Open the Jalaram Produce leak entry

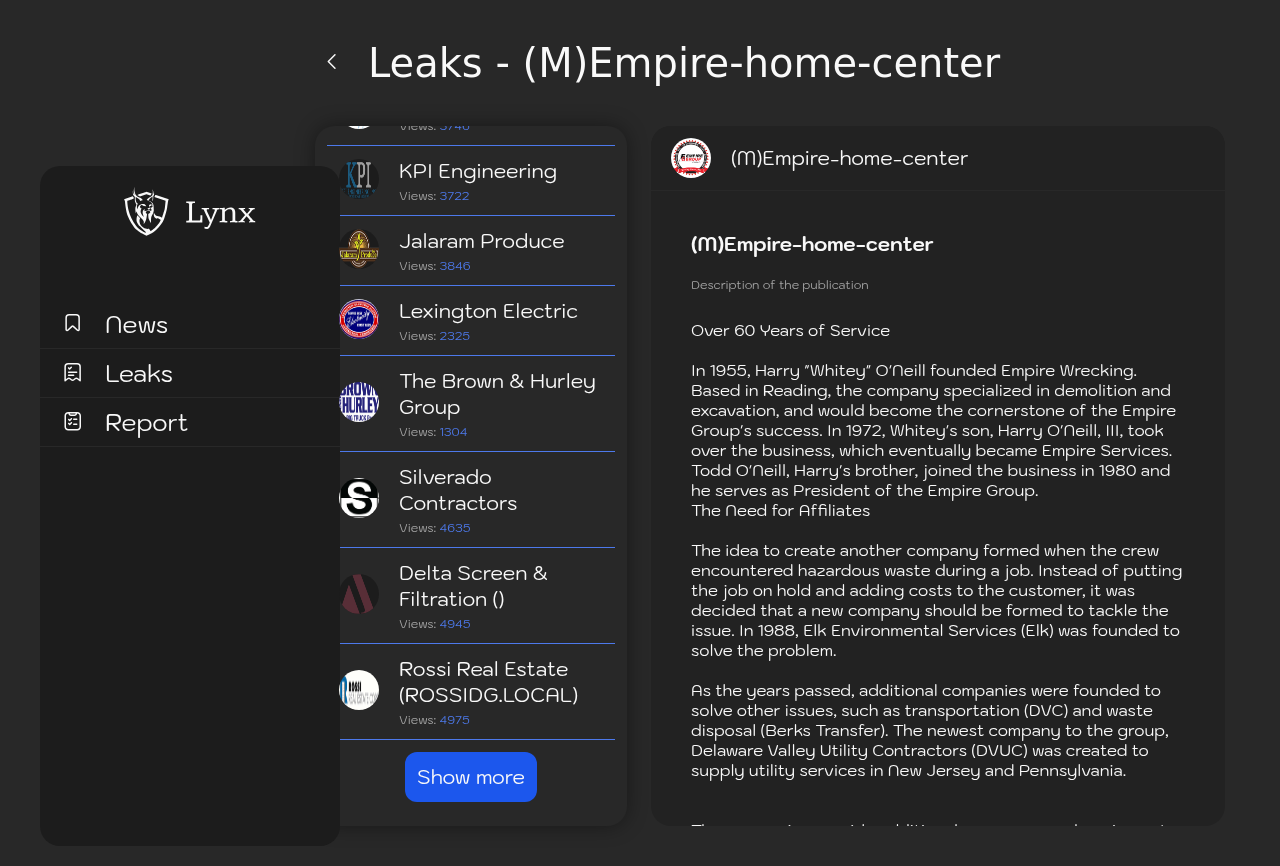click(471, 251)
